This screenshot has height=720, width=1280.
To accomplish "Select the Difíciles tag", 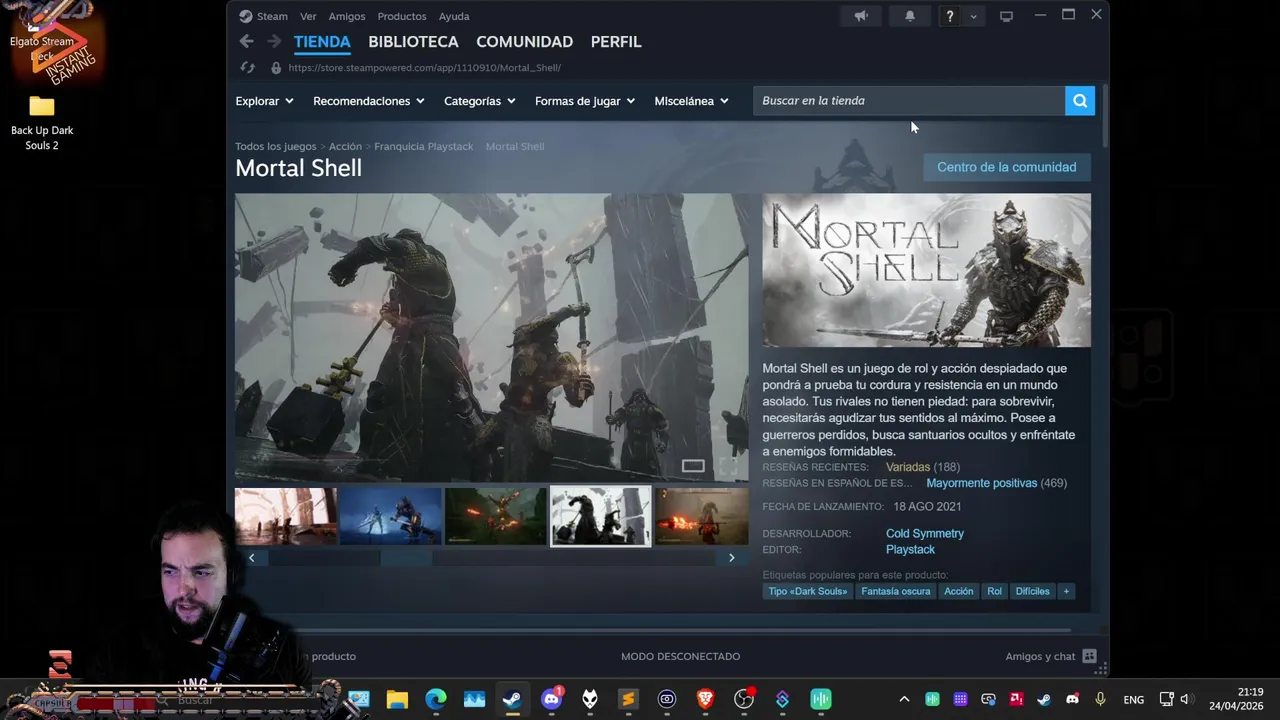I will point(1032,591).
